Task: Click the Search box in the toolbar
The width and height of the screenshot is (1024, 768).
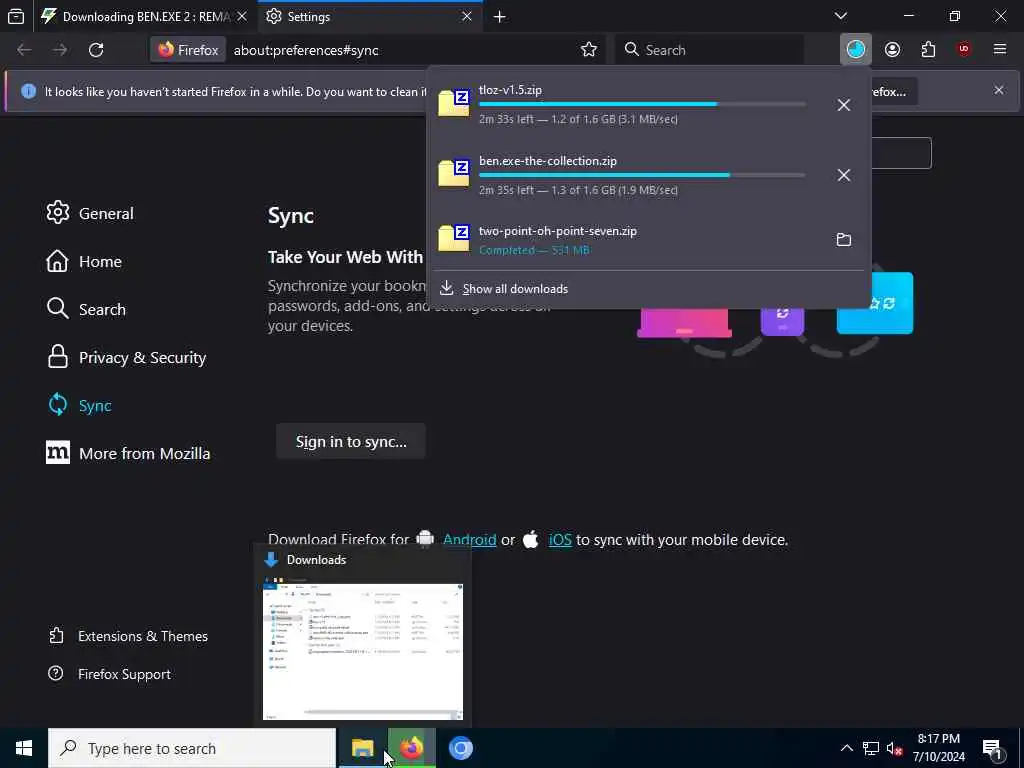Action: (x=710, y=50)
